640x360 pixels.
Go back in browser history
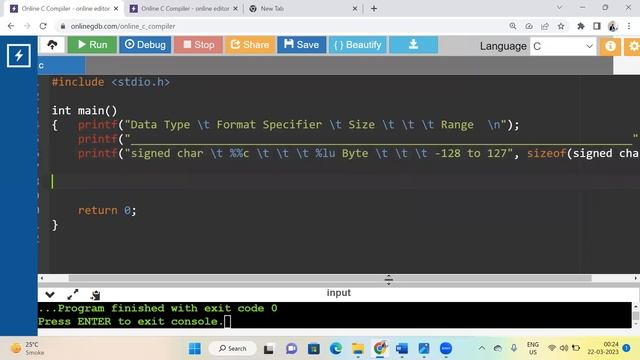coord(11,26)
